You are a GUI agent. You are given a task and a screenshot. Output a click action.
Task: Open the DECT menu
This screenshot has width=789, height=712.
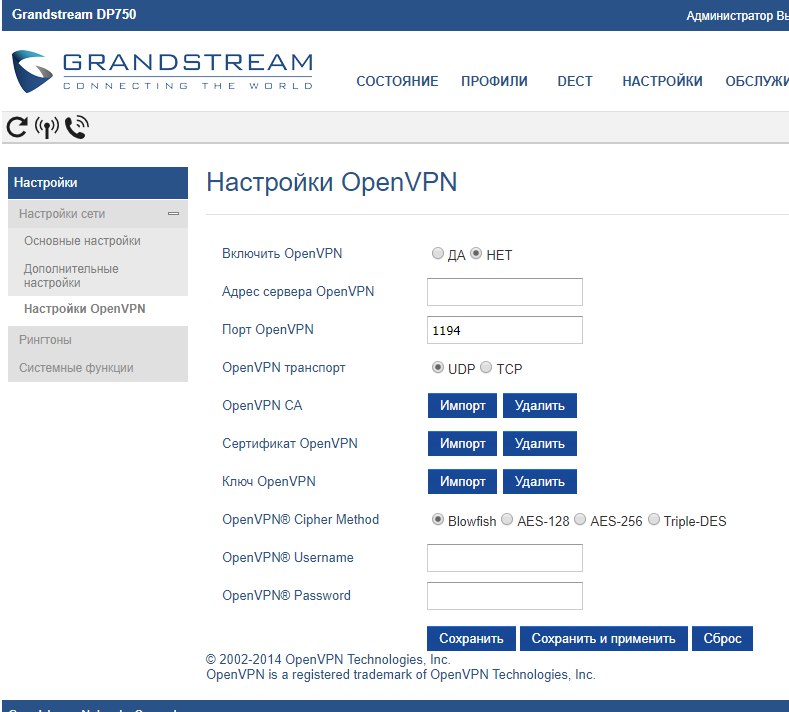(575, 81)
